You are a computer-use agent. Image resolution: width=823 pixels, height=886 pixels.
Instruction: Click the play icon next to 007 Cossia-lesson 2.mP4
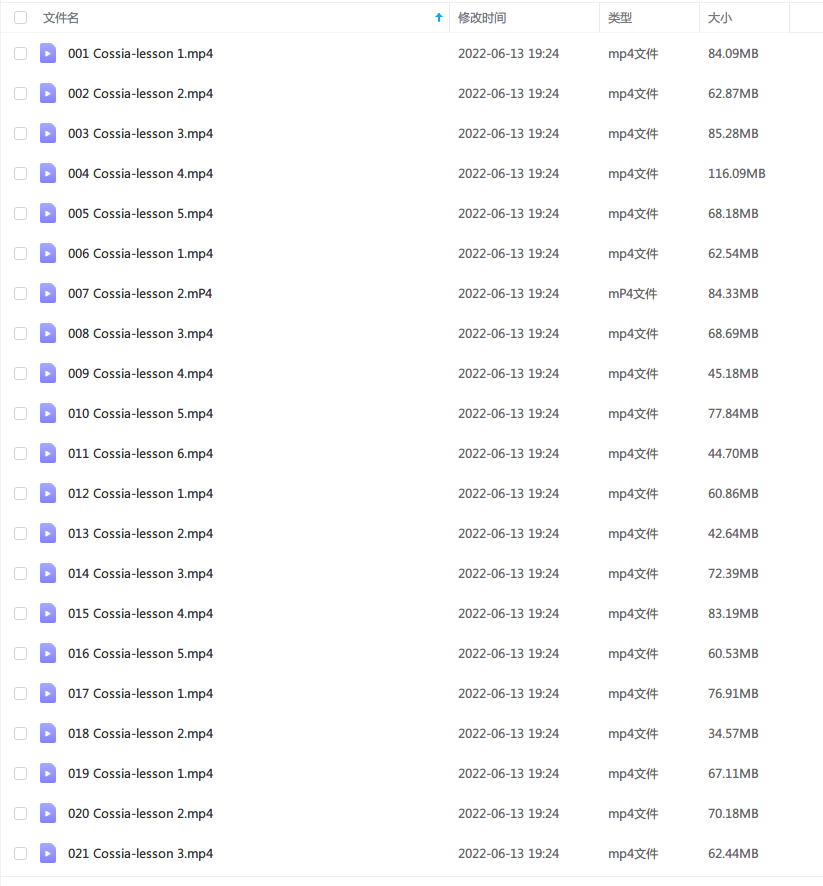tap(48, 293)
